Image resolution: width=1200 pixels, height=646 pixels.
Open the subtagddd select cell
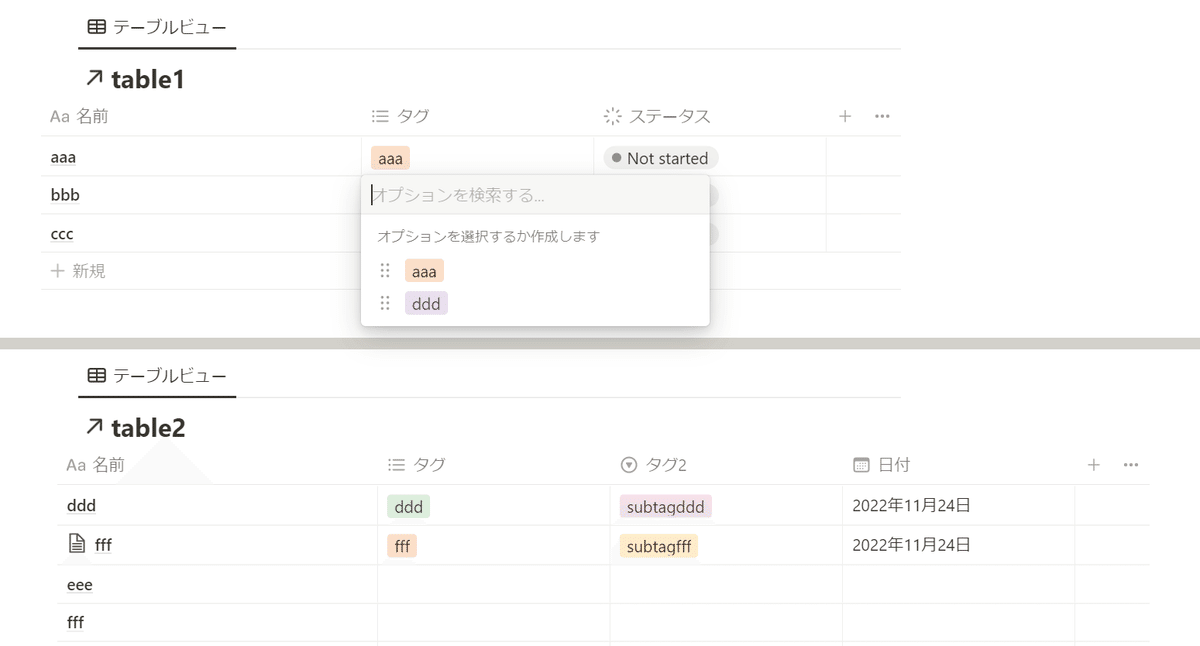click(x=665, y=507)
